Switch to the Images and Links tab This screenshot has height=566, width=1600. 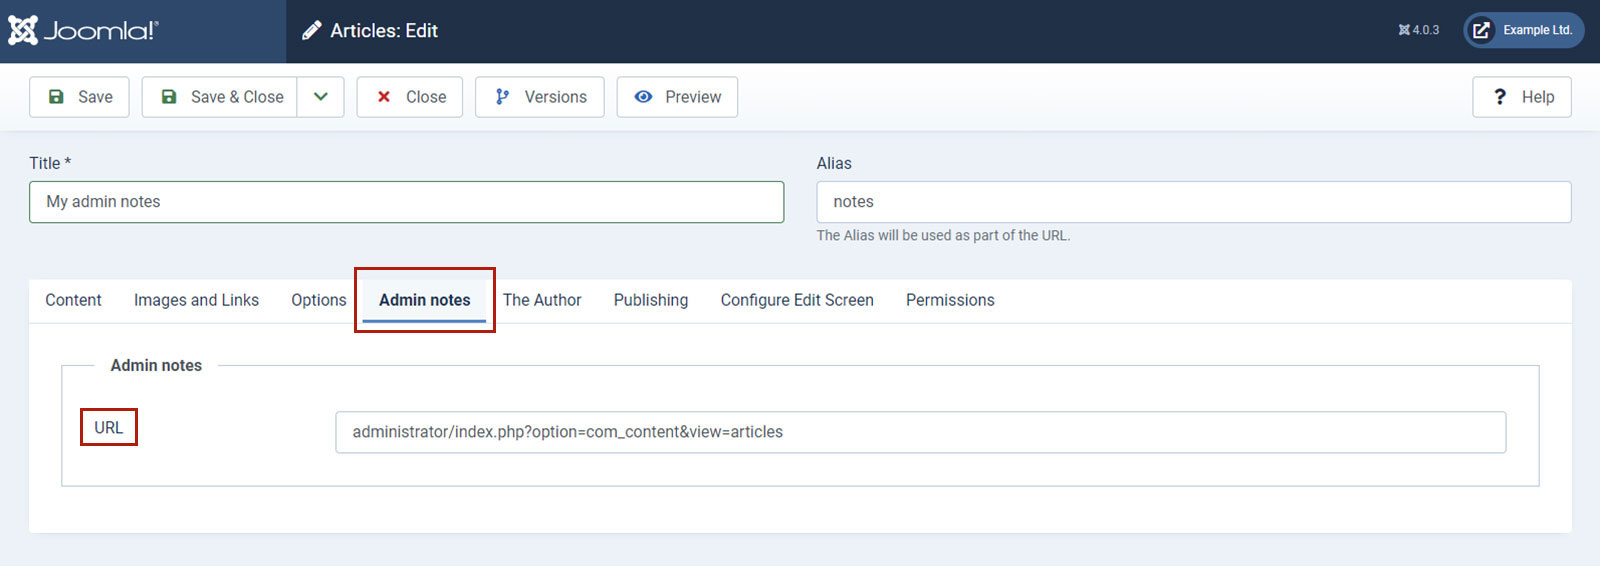196,300
